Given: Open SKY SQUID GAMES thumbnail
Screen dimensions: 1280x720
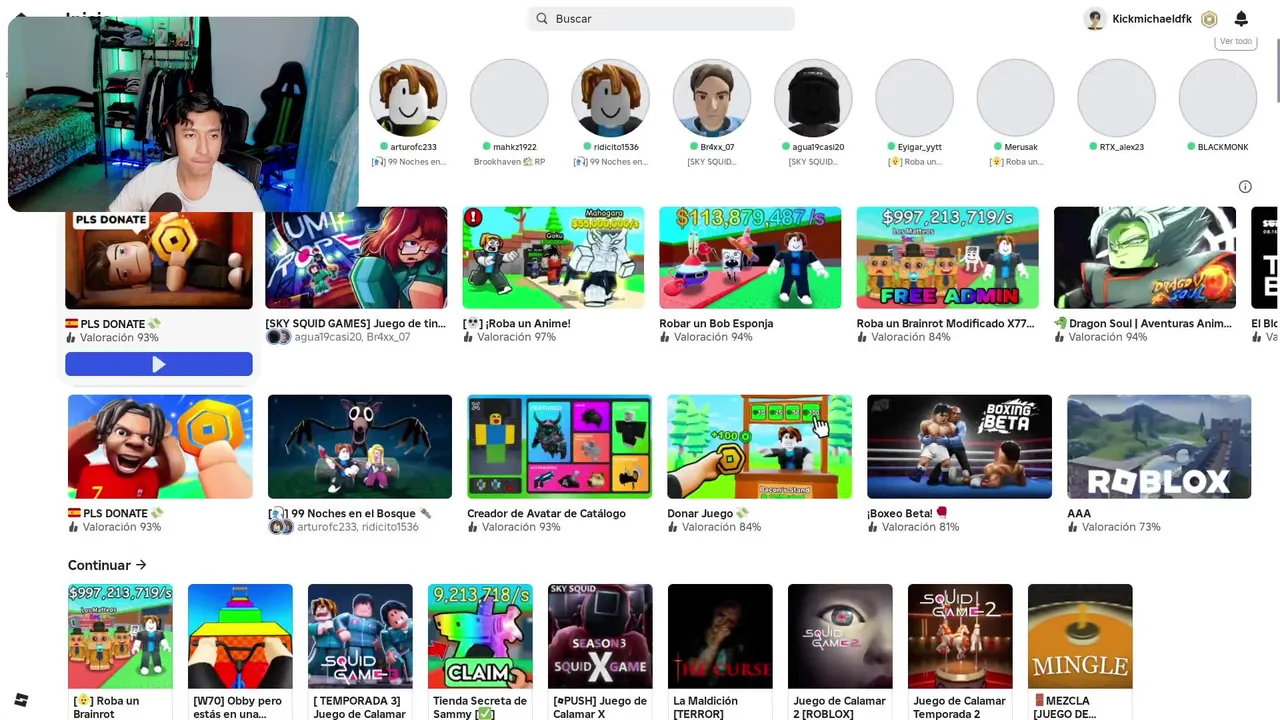Looking at the screenshot, I should pos(356,258).
